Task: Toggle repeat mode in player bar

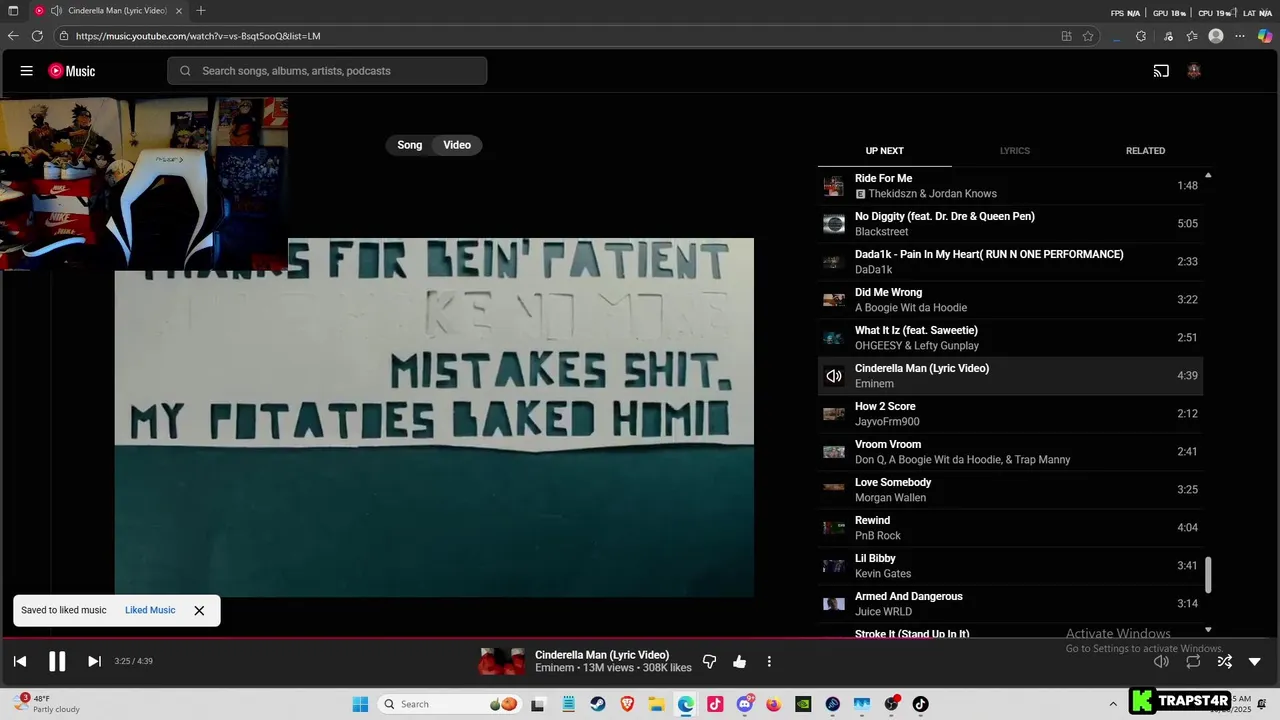Action: tap(1193, 661)
